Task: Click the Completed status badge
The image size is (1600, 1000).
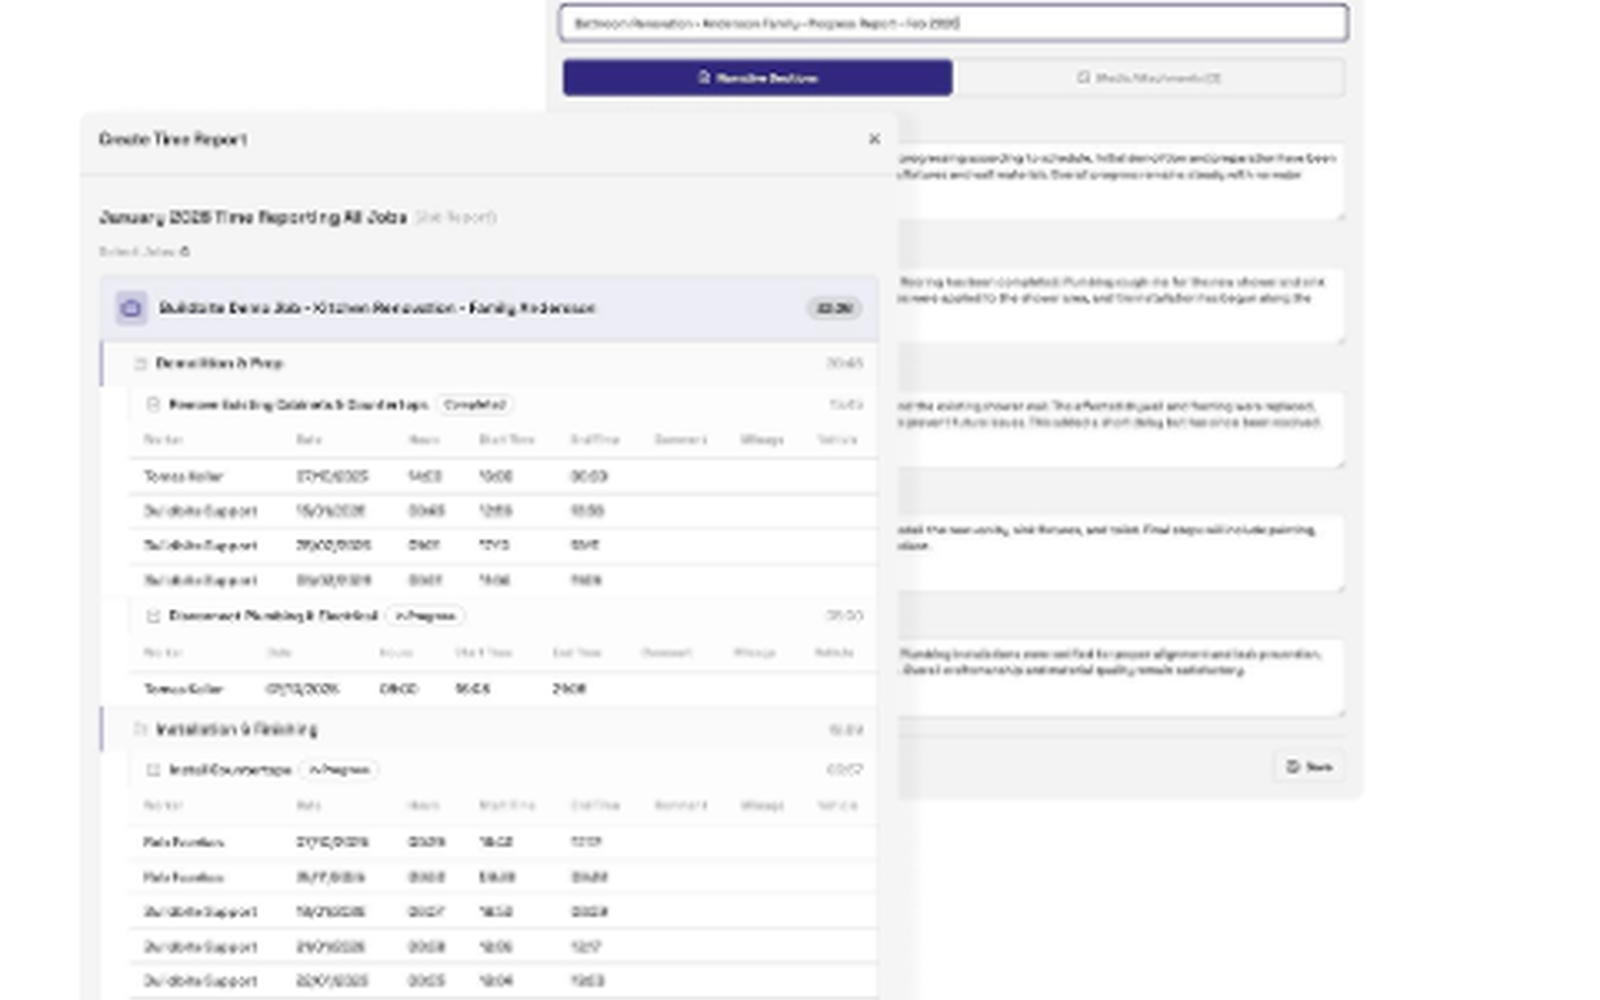Action: (x=475, y=405)
